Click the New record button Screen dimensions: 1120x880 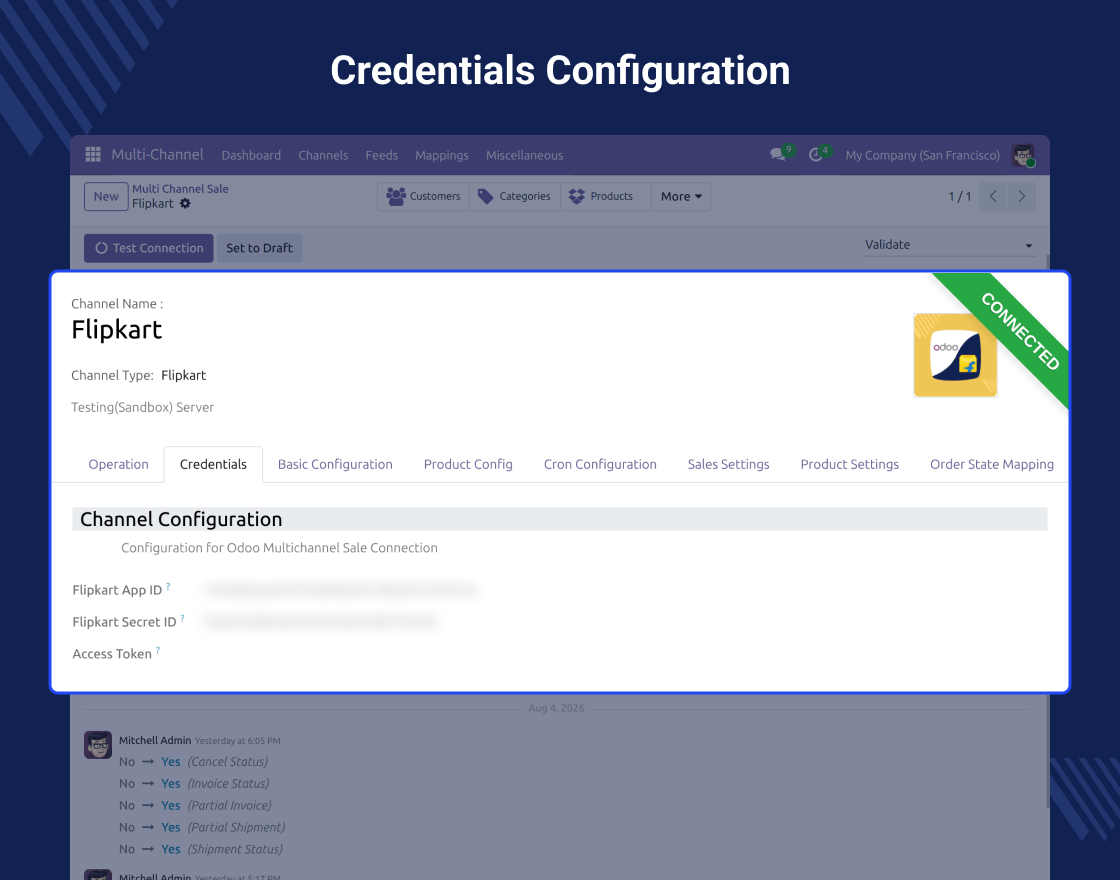[106, 196]
